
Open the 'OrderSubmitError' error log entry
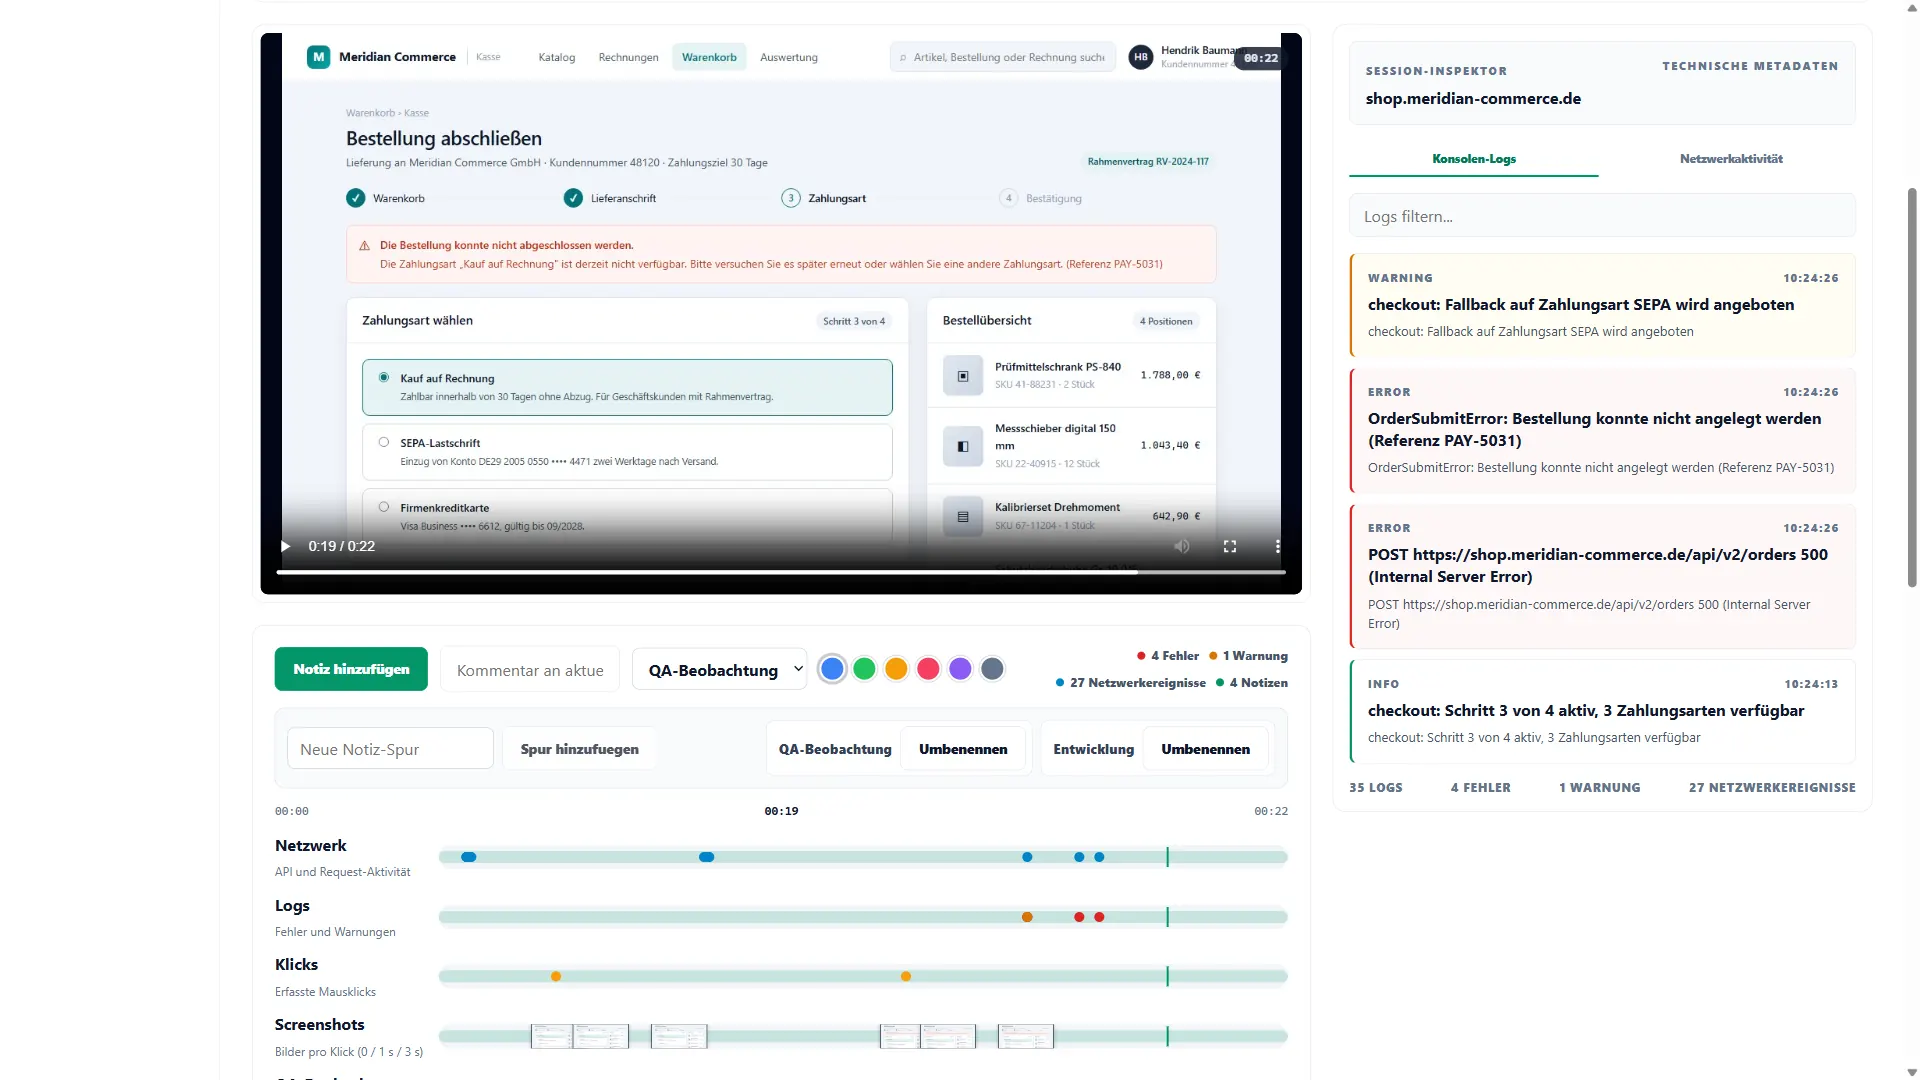point(1602,430)
